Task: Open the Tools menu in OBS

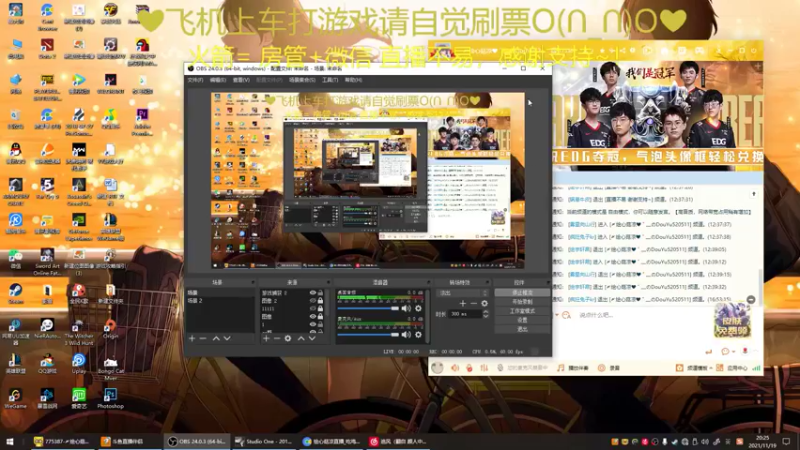Action: pos(330,80)
